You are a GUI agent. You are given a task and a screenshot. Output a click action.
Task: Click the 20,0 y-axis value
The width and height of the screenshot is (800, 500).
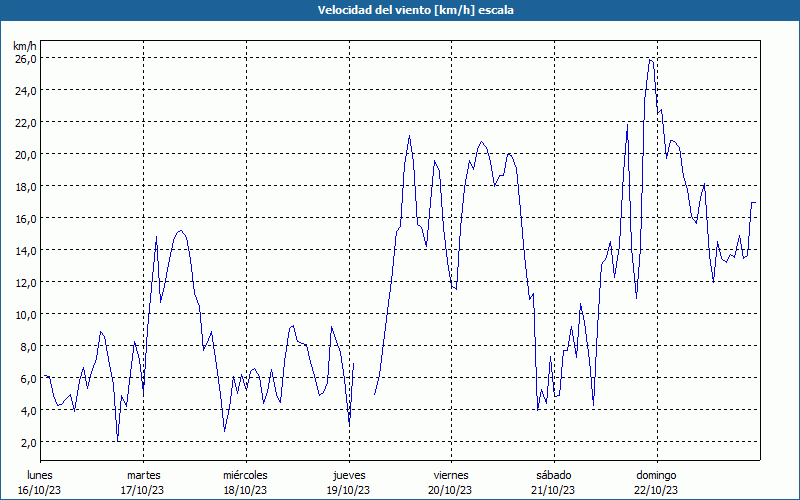[x=26, y=154]
